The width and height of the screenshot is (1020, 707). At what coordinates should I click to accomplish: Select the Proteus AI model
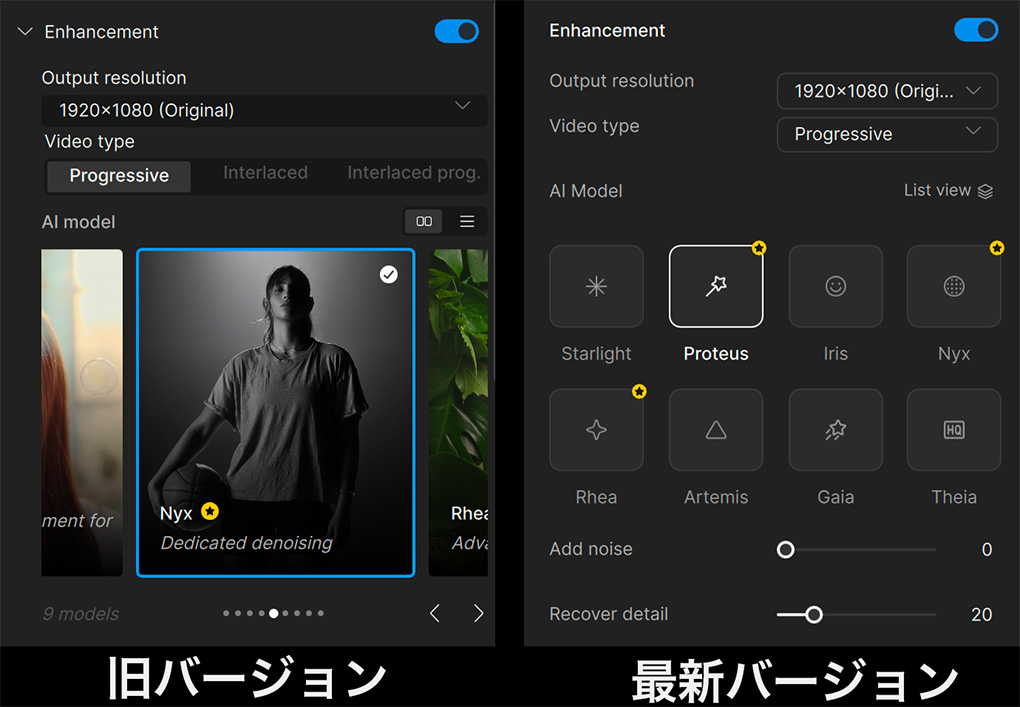(x=716, y=286)
